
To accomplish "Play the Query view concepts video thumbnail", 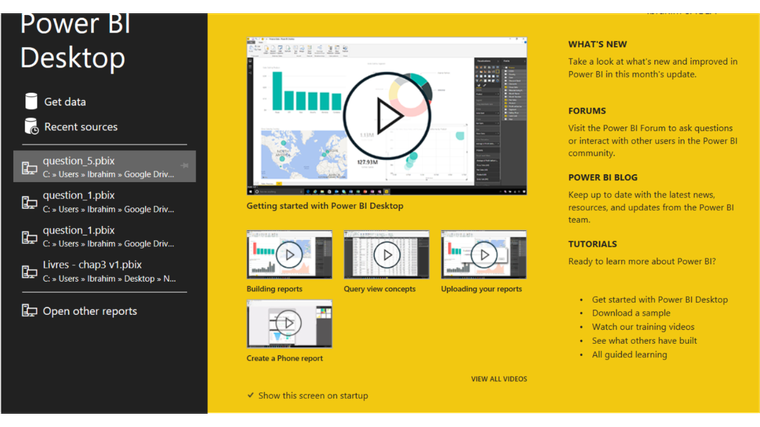I will pyautogui.click(x=386, y=254).
